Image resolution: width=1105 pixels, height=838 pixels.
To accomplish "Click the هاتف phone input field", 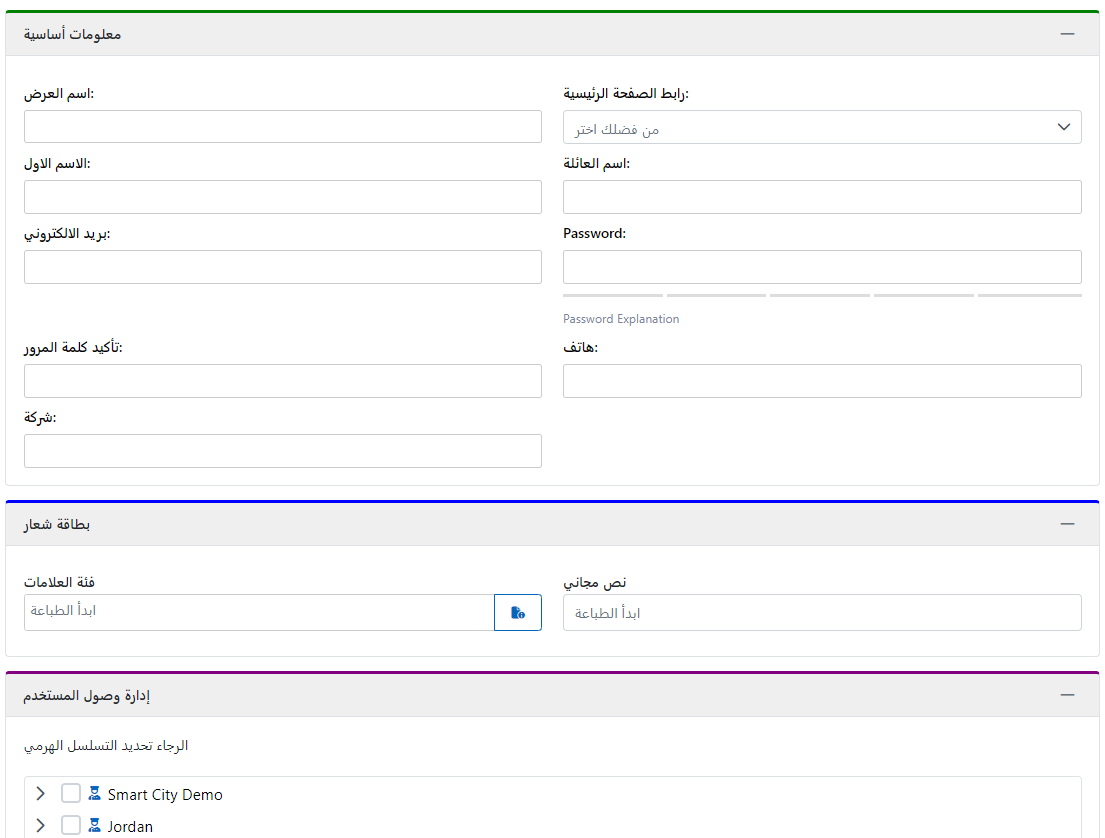I will pyautogui.click(x=822, y=381).
